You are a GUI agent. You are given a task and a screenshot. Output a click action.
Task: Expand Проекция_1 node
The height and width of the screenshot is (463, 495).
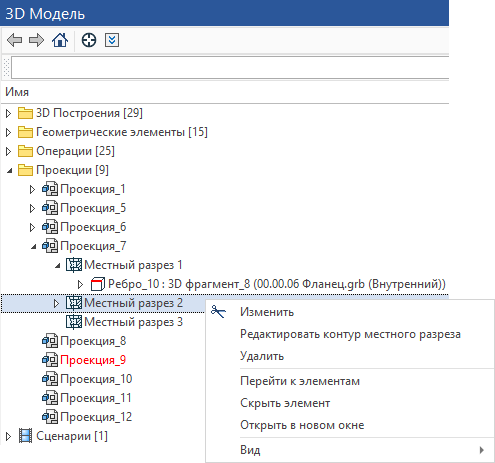[x=32, y=190]
